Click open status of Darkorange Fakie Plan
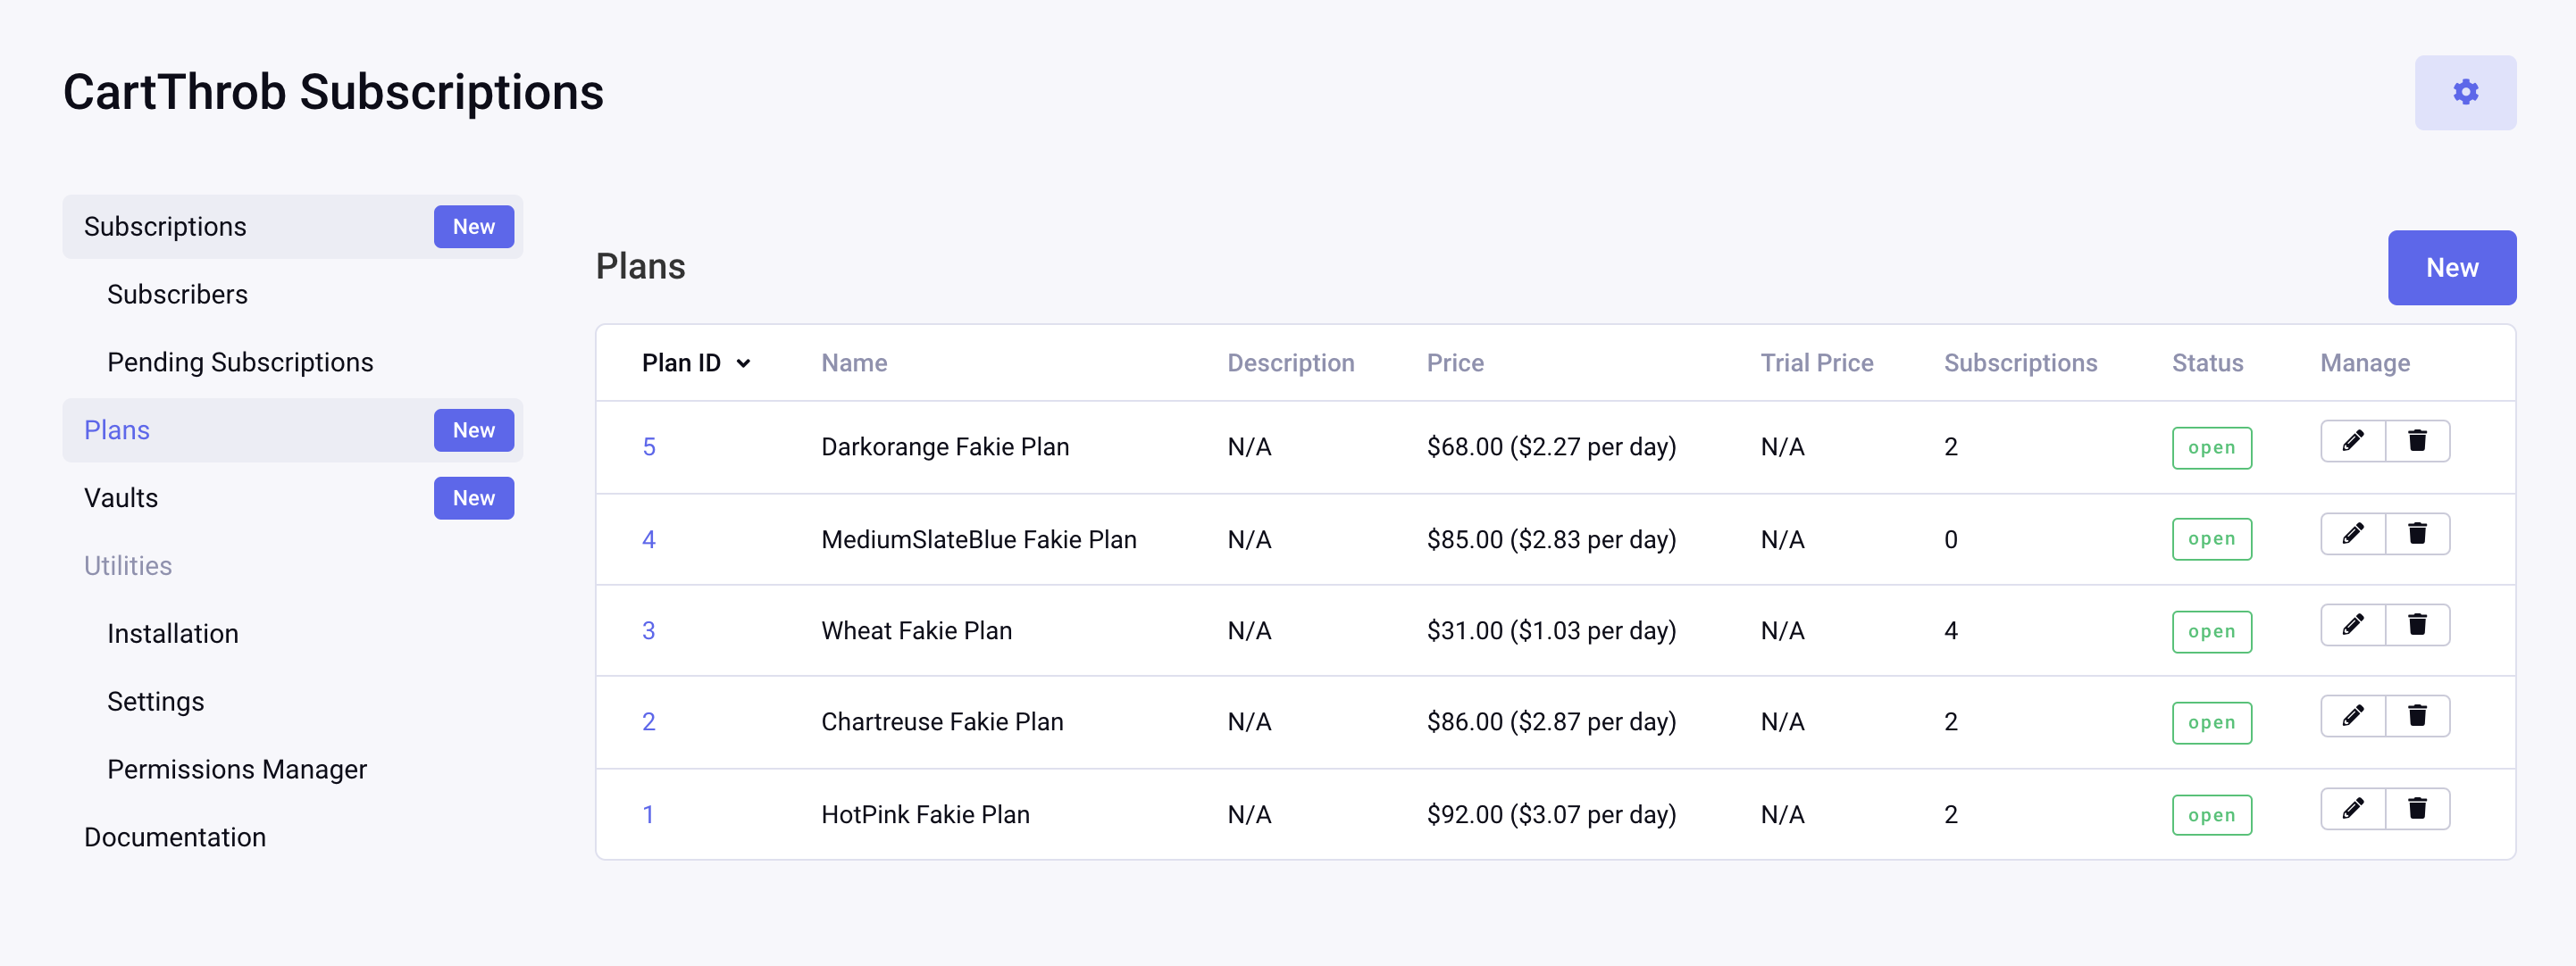Image resolution: width=2576 pixels, height=966 pixels. pos(2211,448)
